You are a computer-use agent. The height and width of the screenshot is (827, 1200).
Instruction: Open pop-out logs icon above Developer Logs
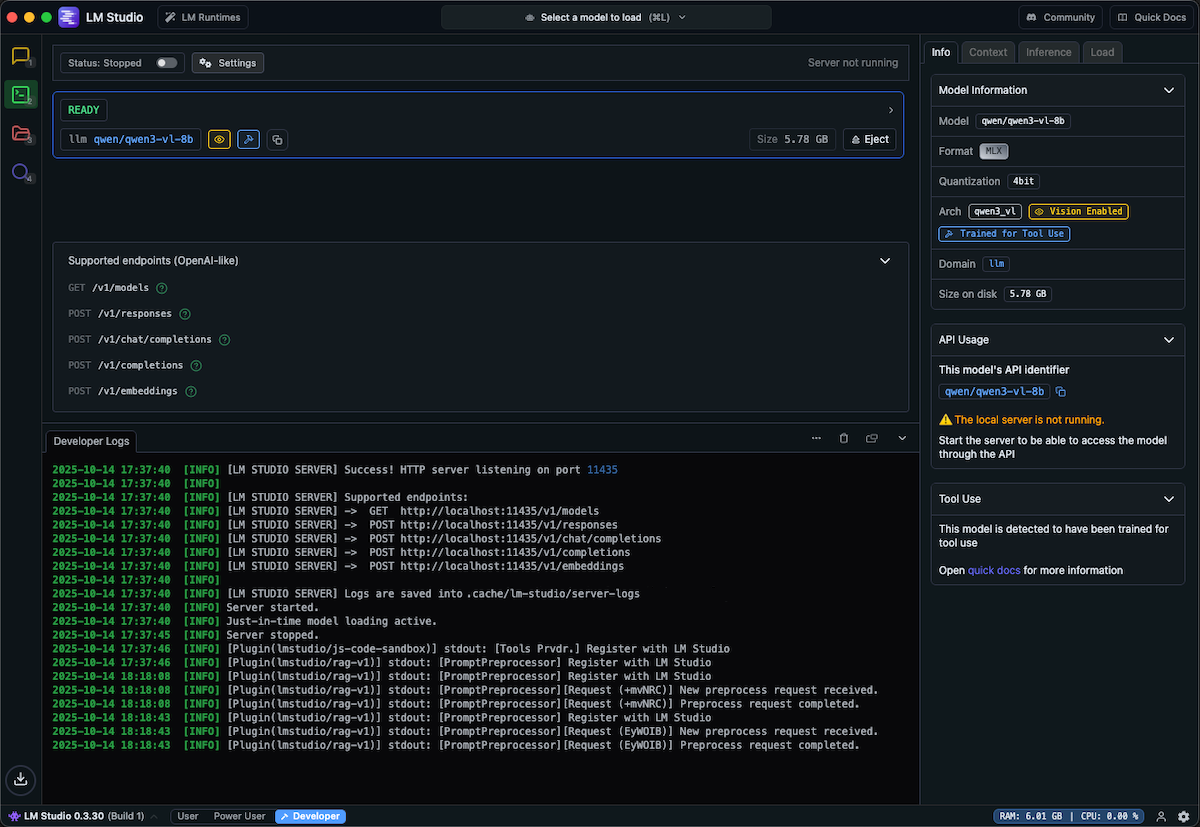[x=870, y=437]
